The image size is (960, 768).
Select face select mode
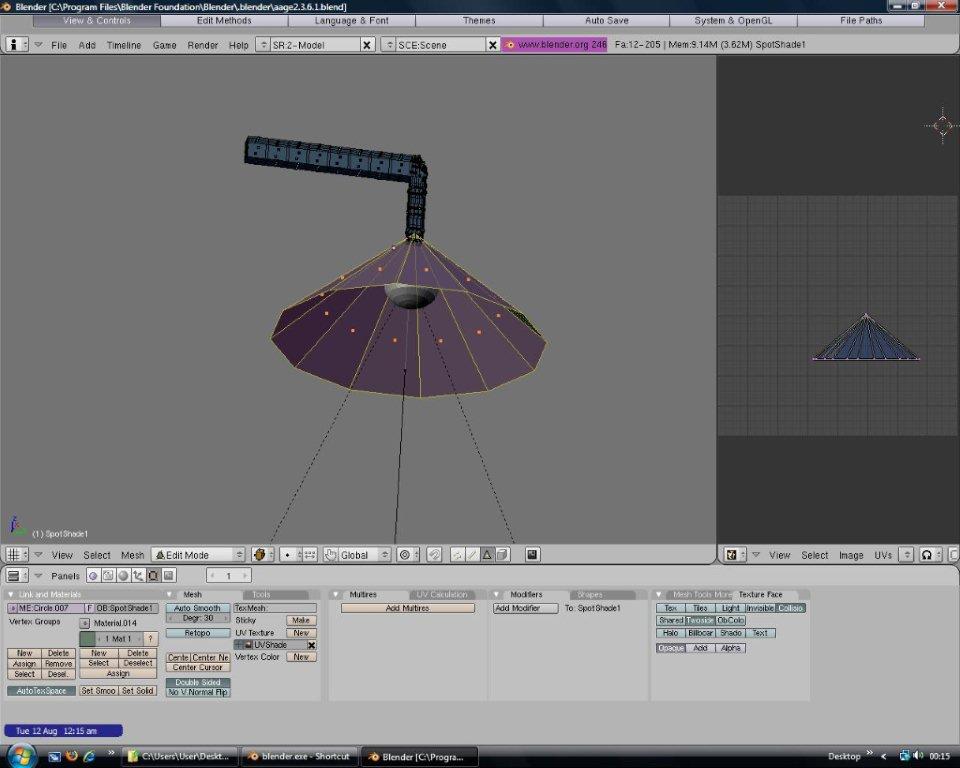487,555
